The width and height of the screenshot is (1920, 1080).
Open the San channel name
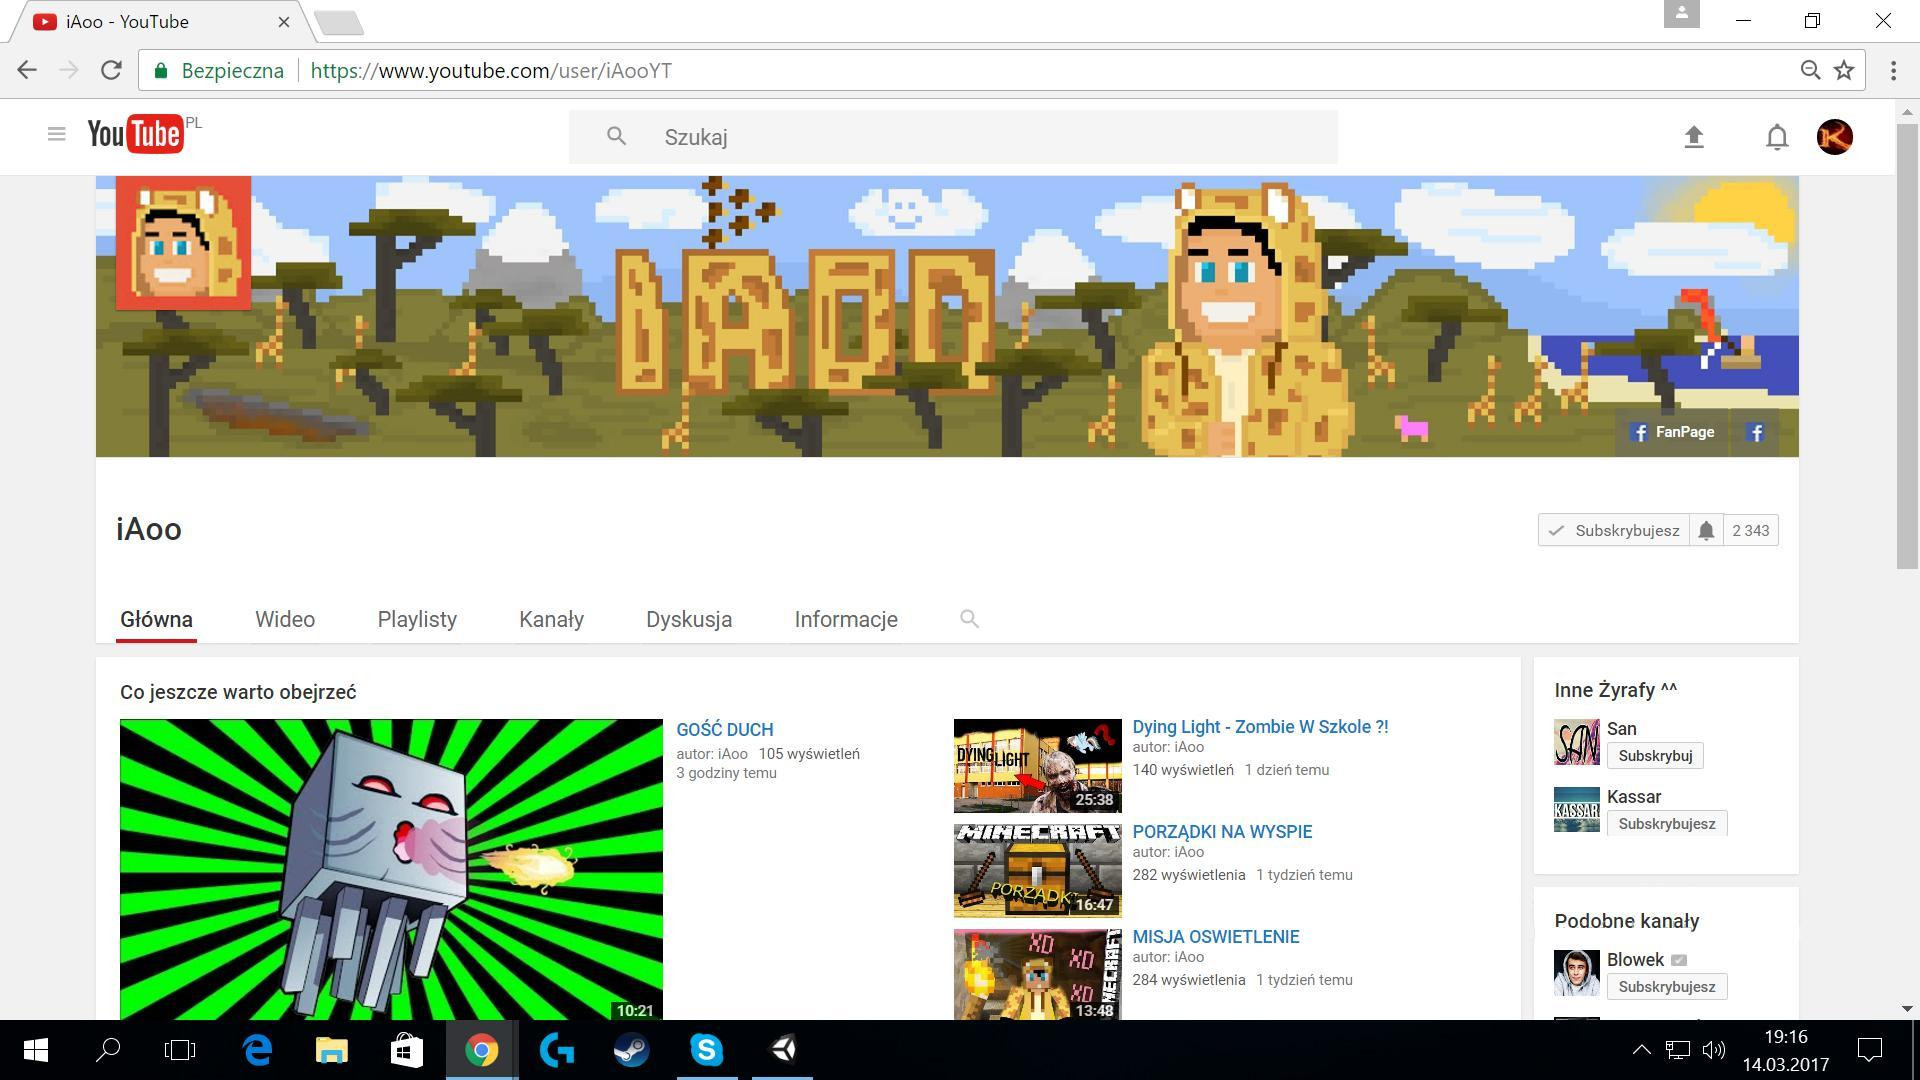tap(1621, 729)
